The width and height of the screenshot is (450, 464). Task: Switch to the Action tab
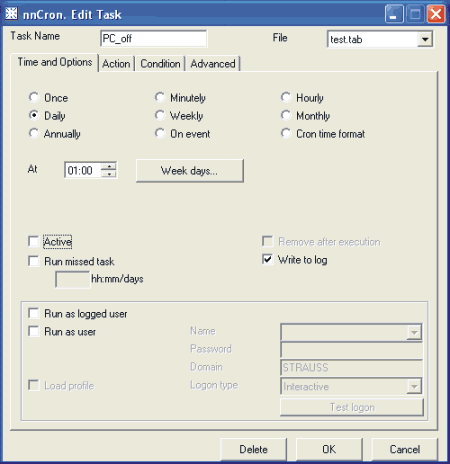(116, 63)
